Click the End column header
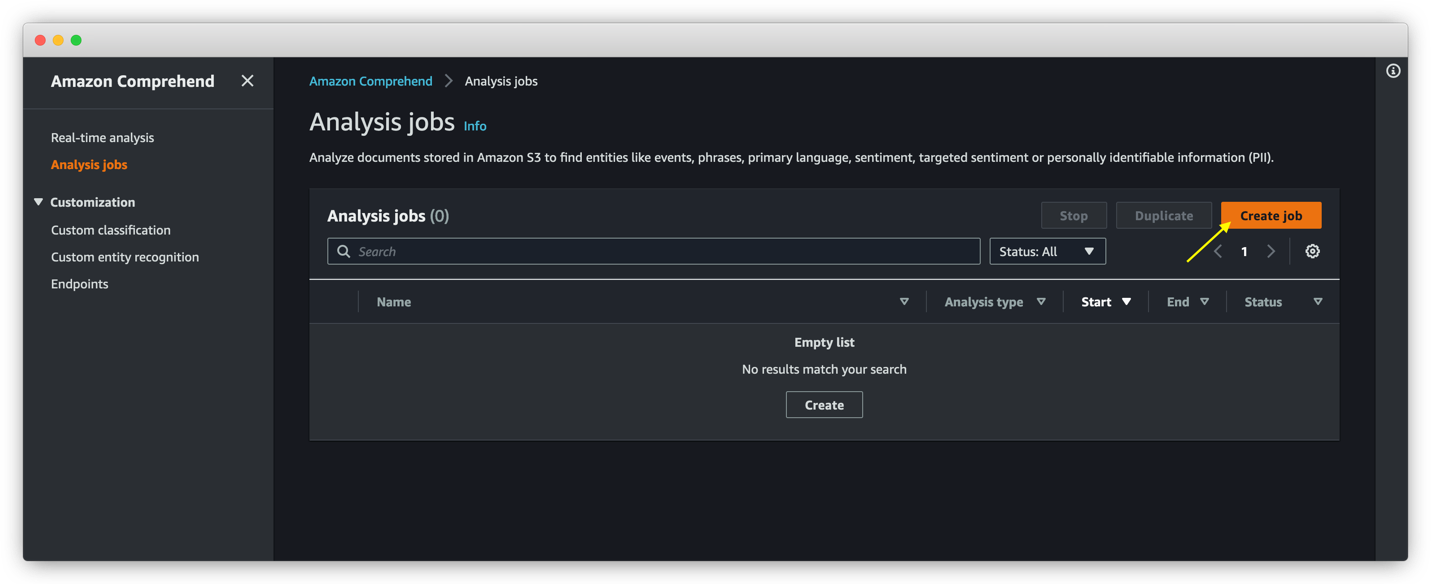Viewport: 1431px width, 584px height. (1178, 302)
